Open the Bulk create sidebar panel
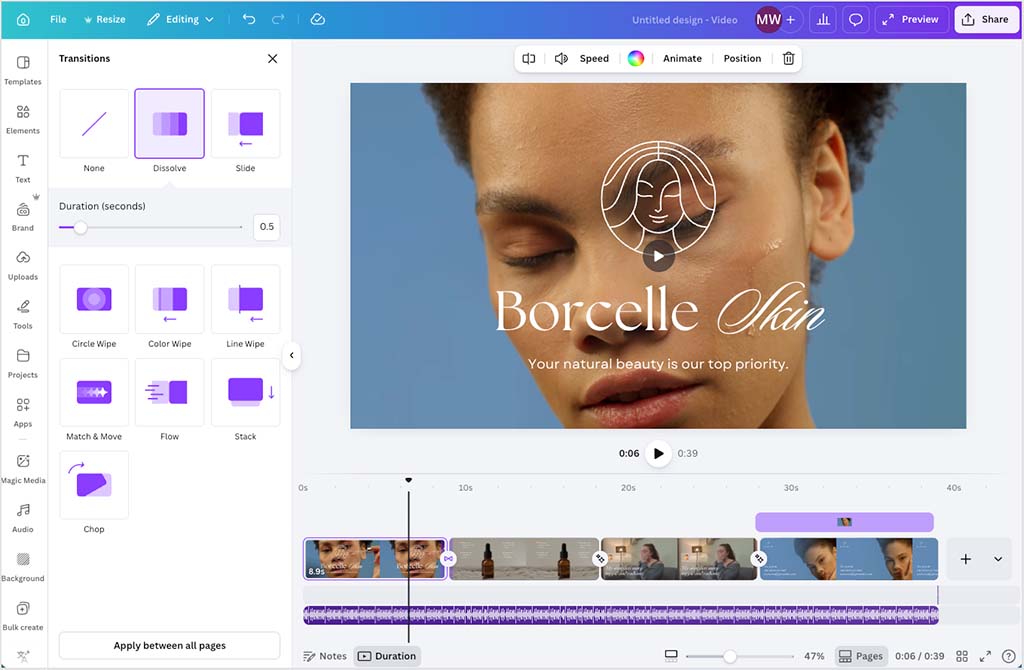 coord(23,615)
